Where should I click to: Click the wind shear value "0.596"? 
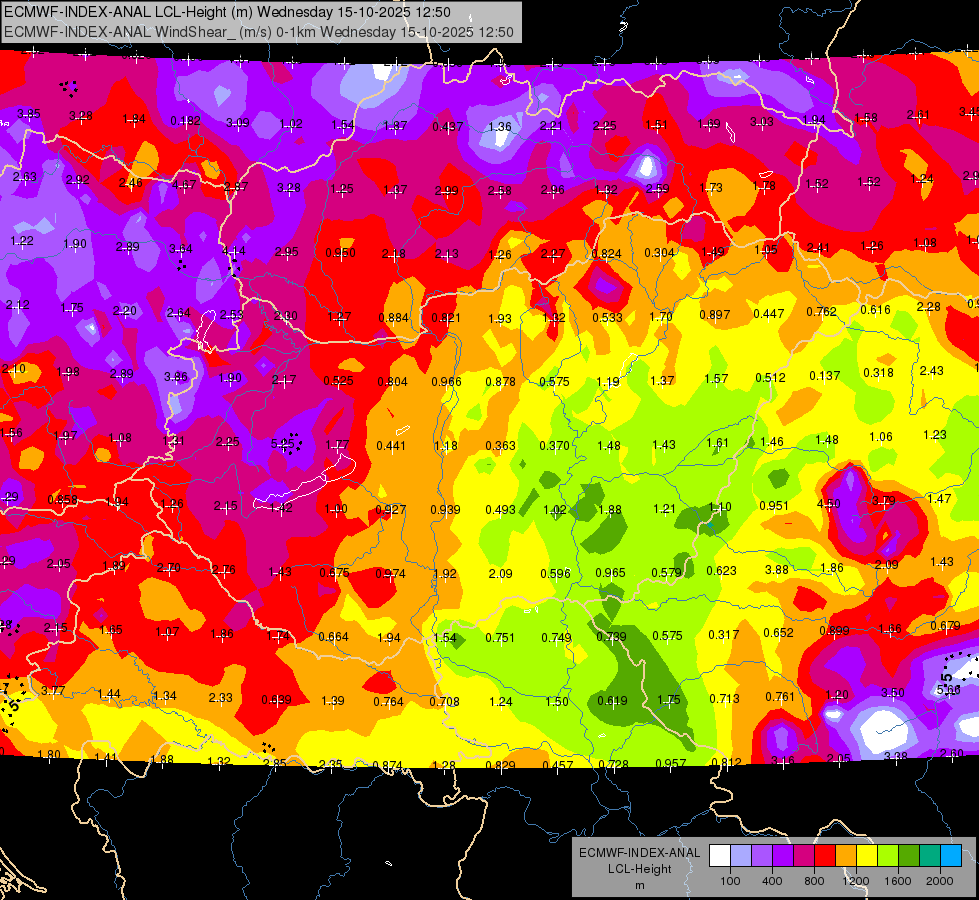click(x=556, y=573)
